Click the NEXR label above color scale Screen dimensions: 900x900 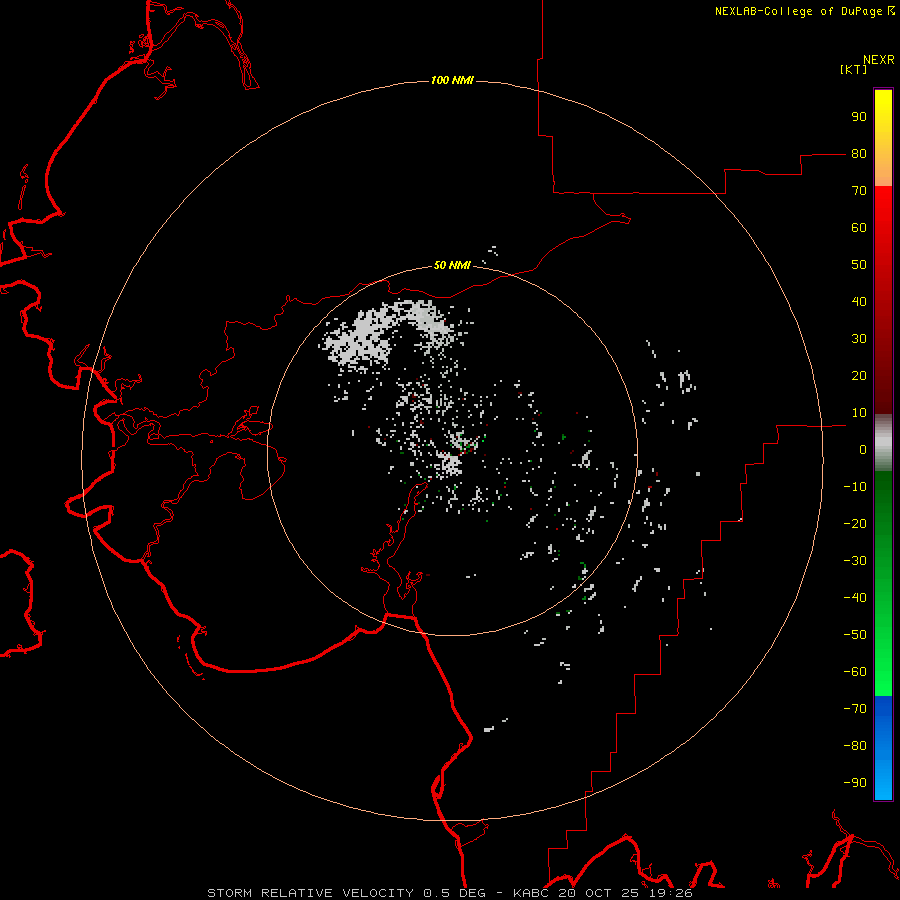(x=878, y=60)
